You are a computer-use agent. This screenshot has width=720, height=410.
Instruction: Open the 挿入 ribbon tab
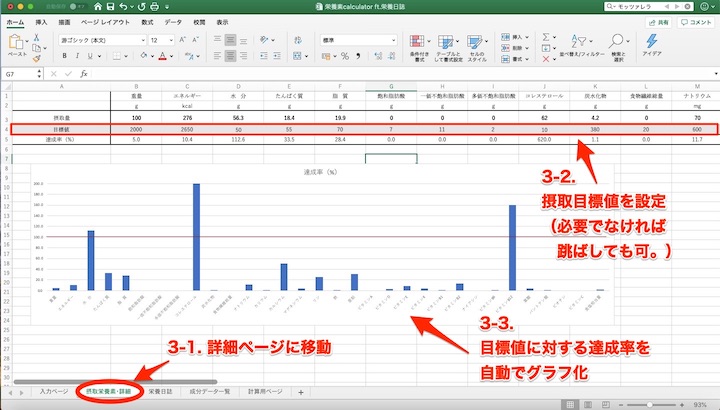pyautogui.click(x=41, y=22)
